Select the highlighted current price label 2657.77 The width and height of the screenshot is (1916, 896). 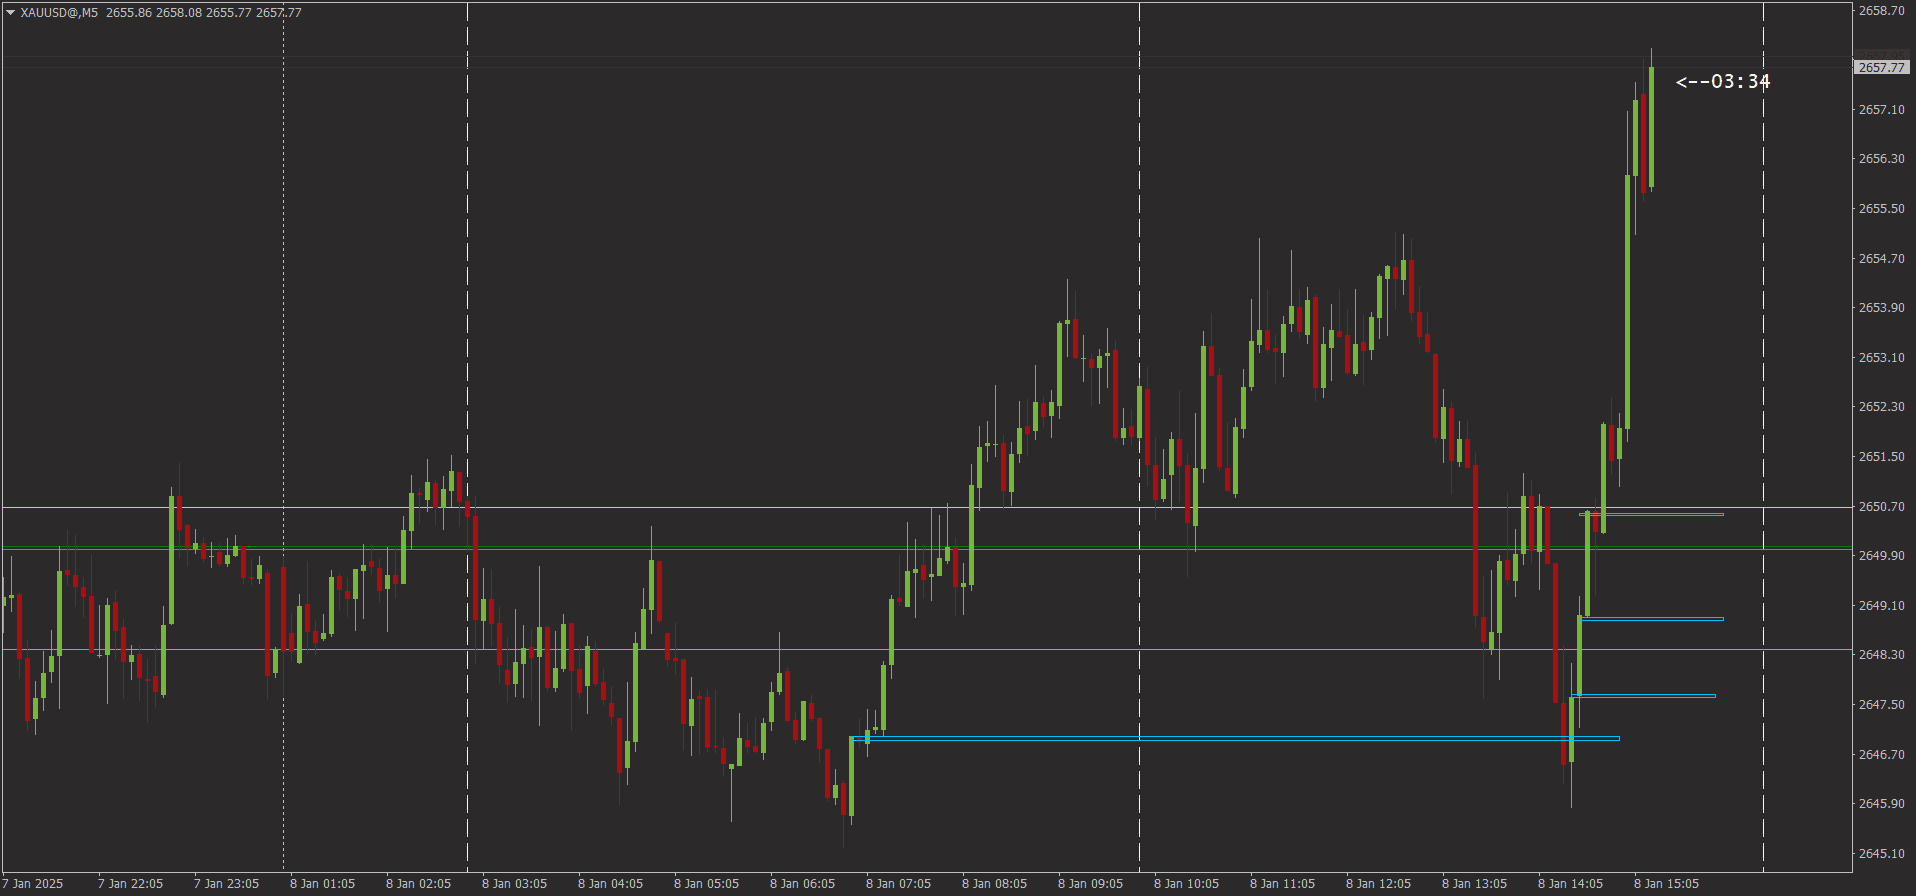(x=1881, y=68)
